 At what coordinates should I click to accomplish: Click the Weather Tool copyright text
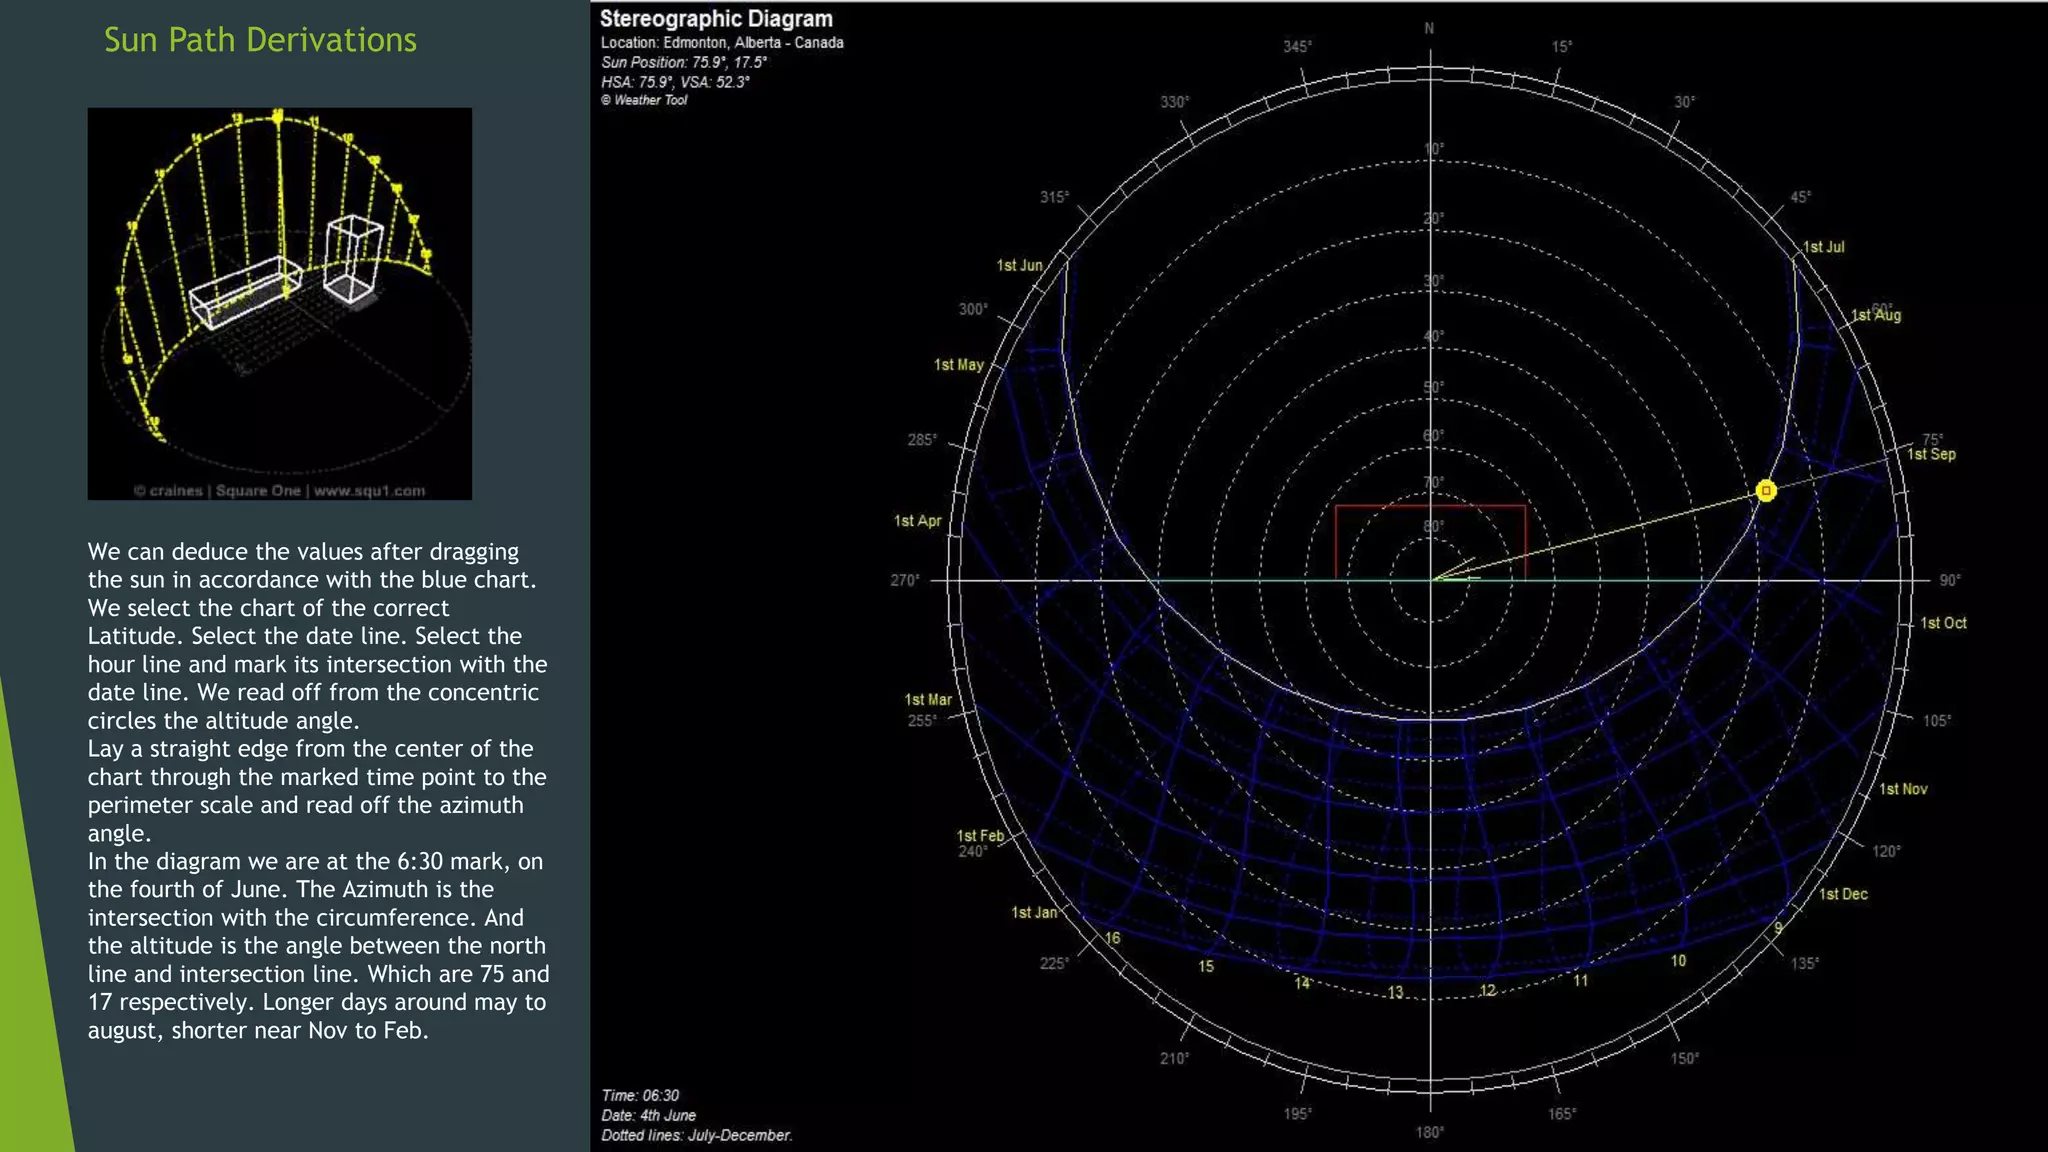coord(644,100)
